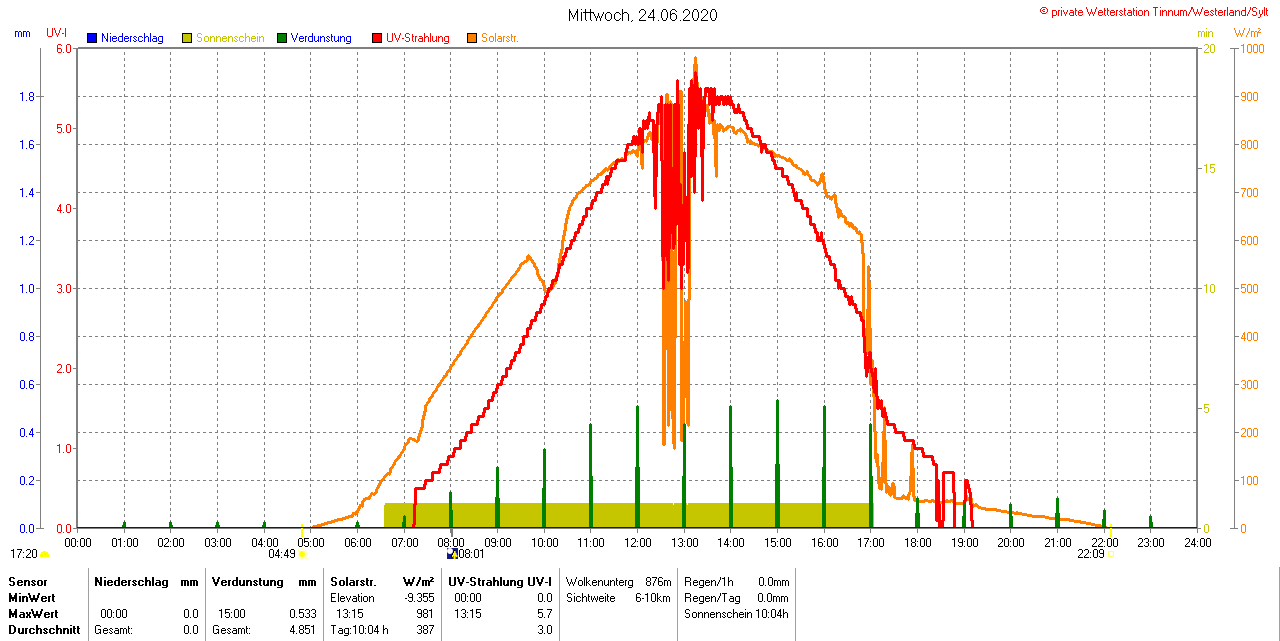The image size is (1280, 641).
Task: Click the blue mm axis unit label
Action: tap(22, 33)
